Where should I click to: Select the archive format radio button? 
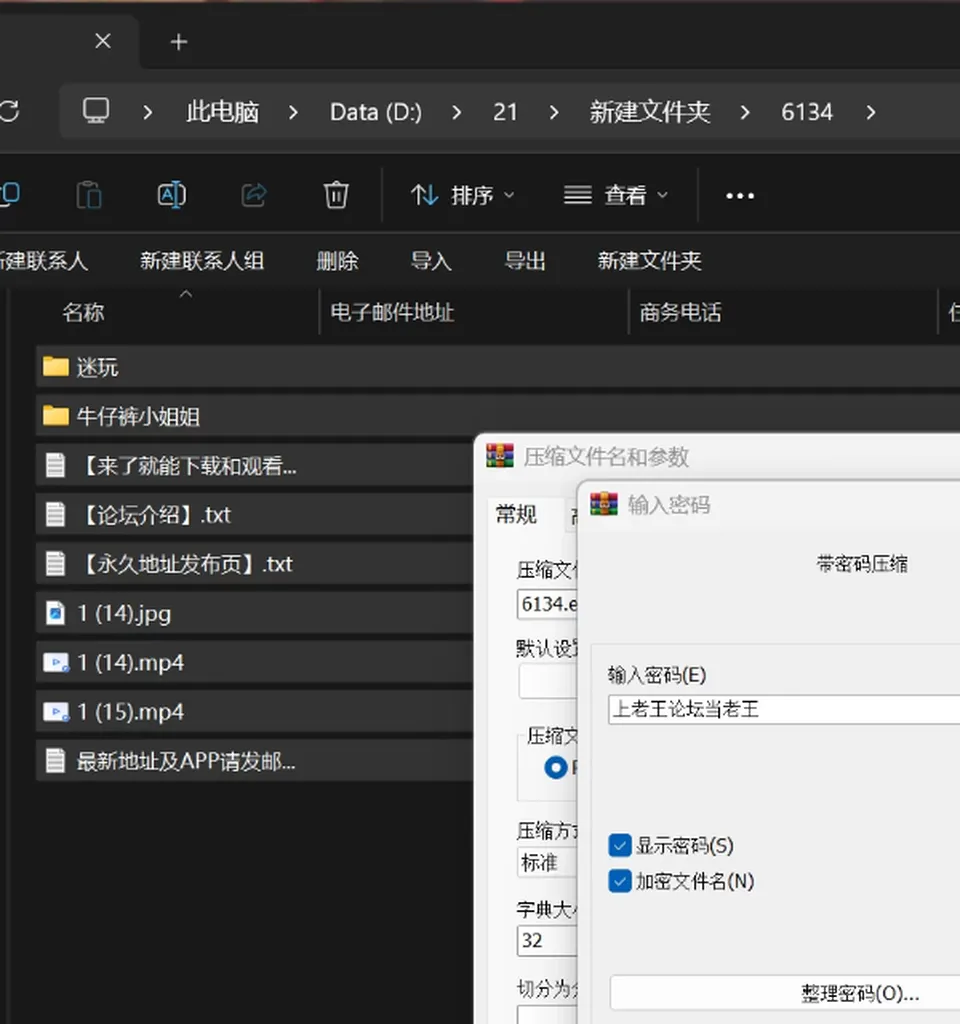click(556, 767)
